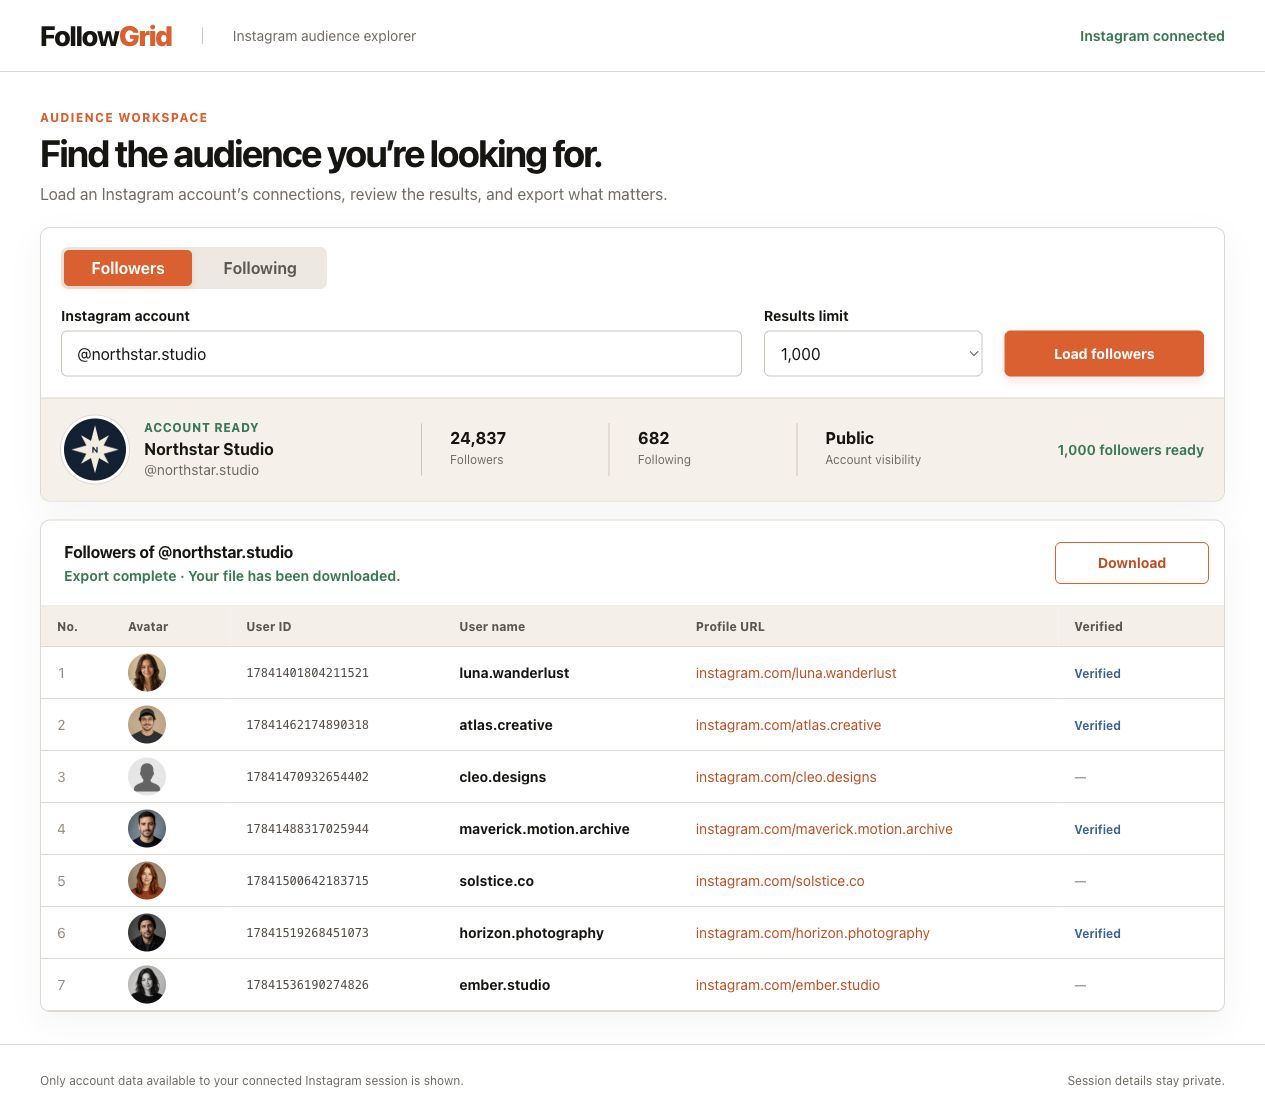Click the No. column header

[67, 627]
